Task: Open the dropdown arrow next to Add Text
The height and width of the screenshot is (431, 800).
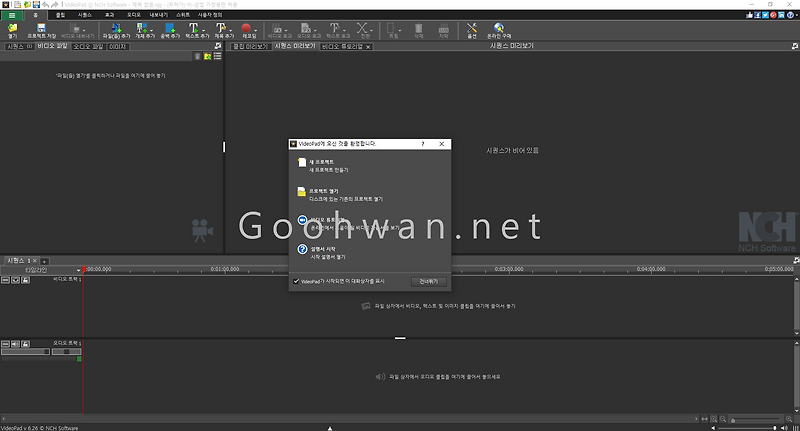Action: (x=204, y=30)
